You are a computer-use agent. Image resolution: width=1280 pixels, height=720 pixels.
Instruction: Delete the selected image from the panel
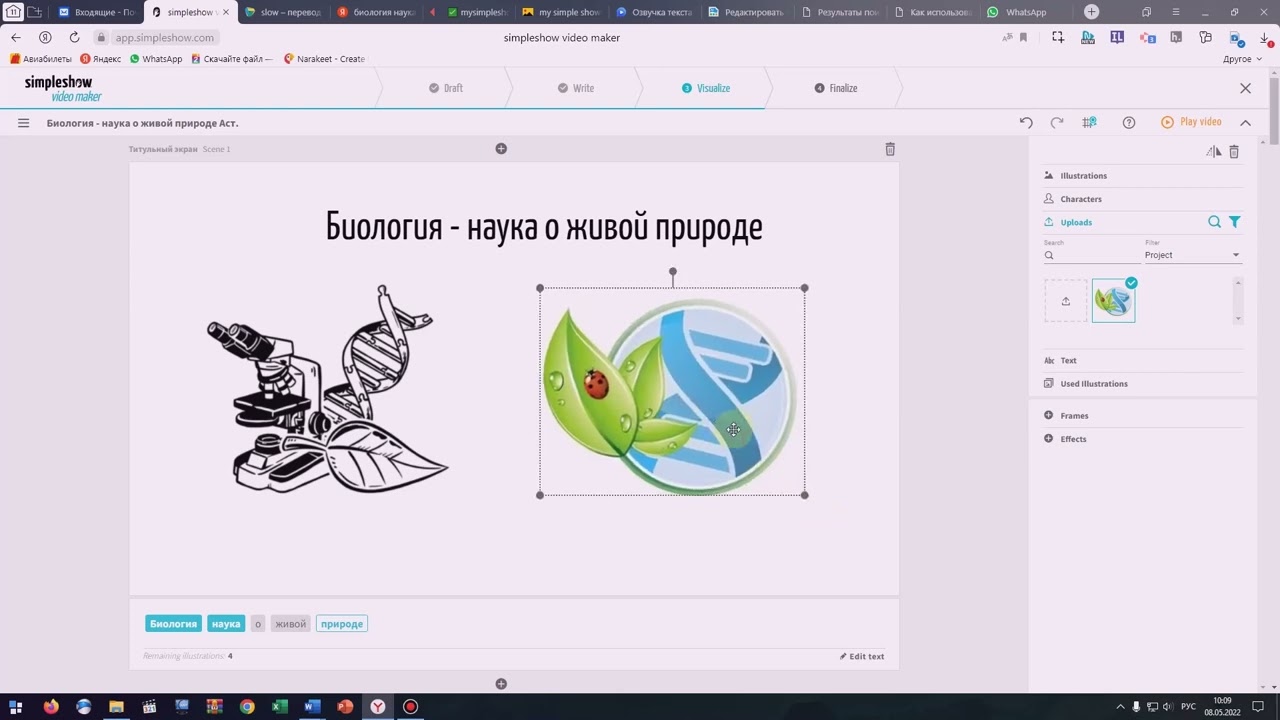click(x=1234, y=151)
